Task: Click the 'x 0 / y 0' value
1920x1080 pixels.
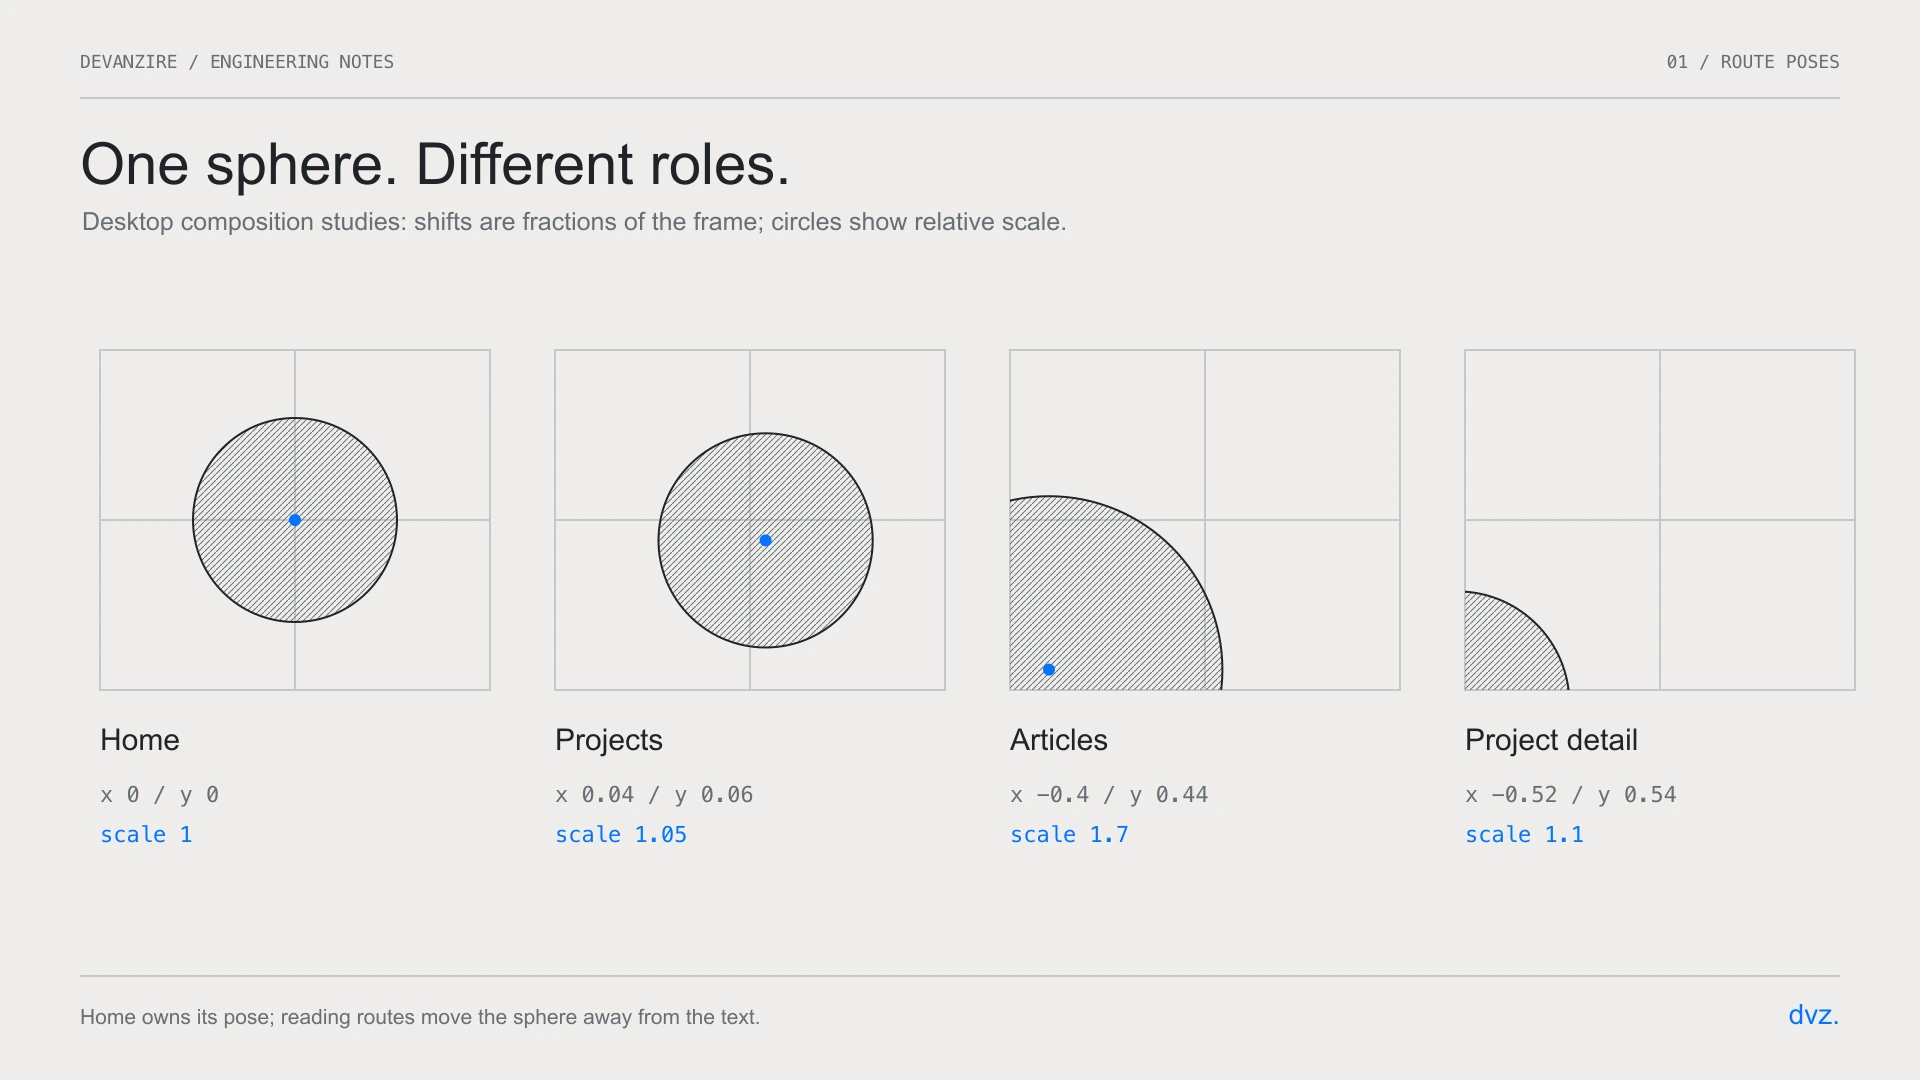Action: (160, 795)
